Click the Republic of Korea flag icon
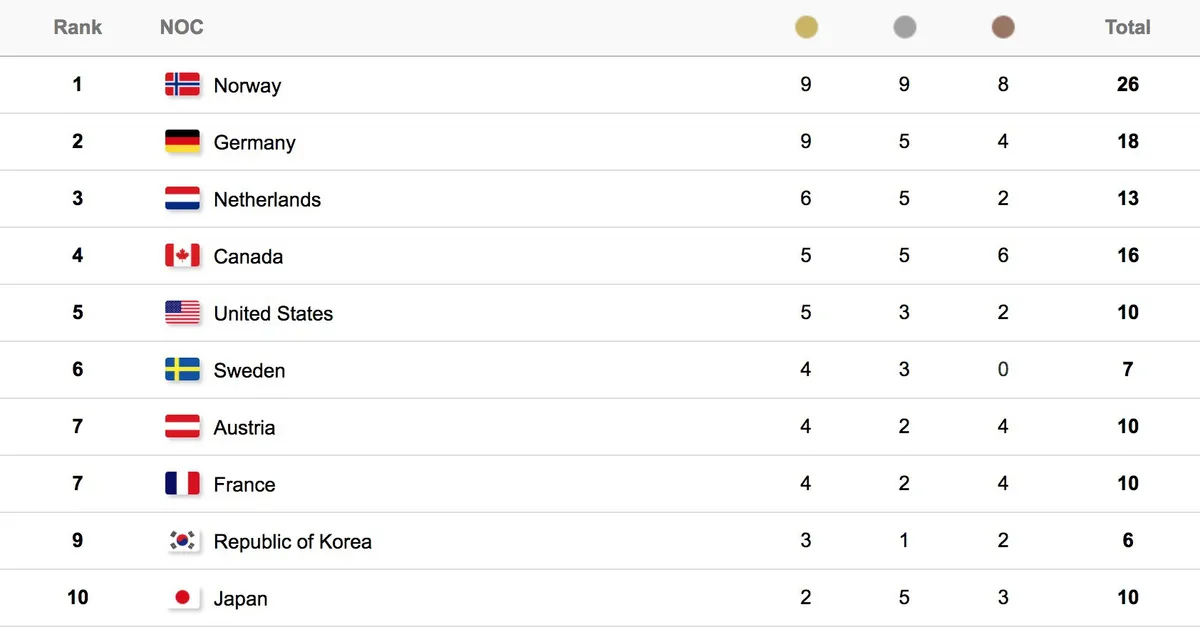Viewport: 1200px width, 634px height. [x=182, y=540]
